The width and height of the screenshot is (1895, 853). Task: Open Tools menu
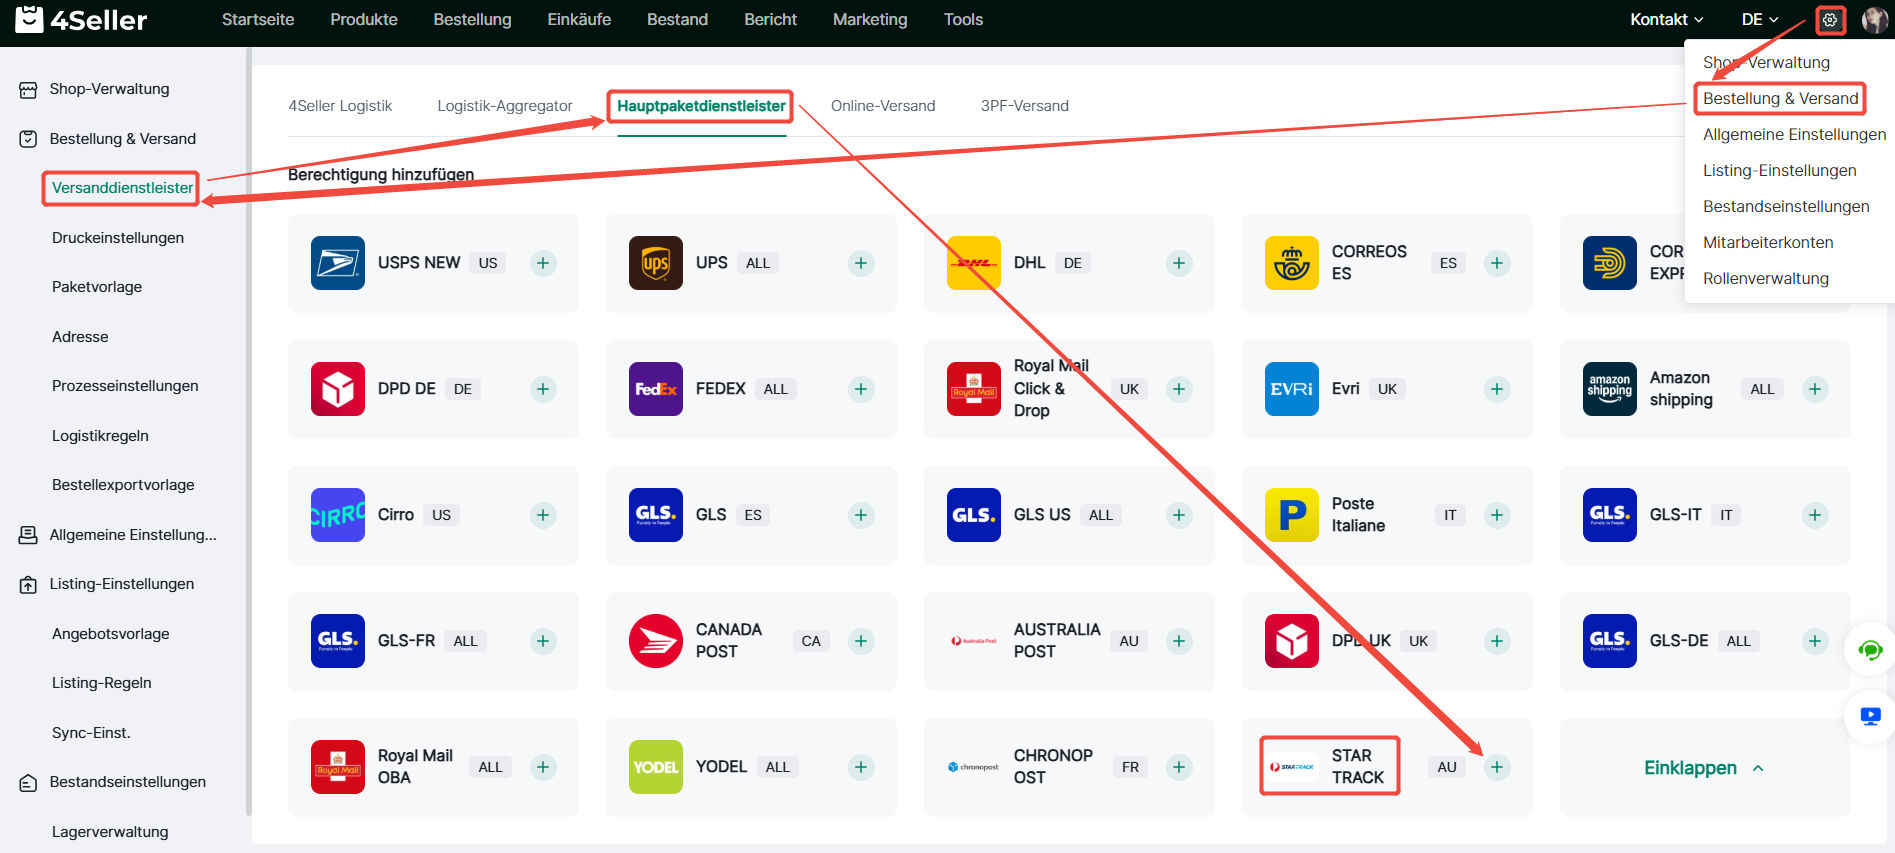(x=963, y=20)
